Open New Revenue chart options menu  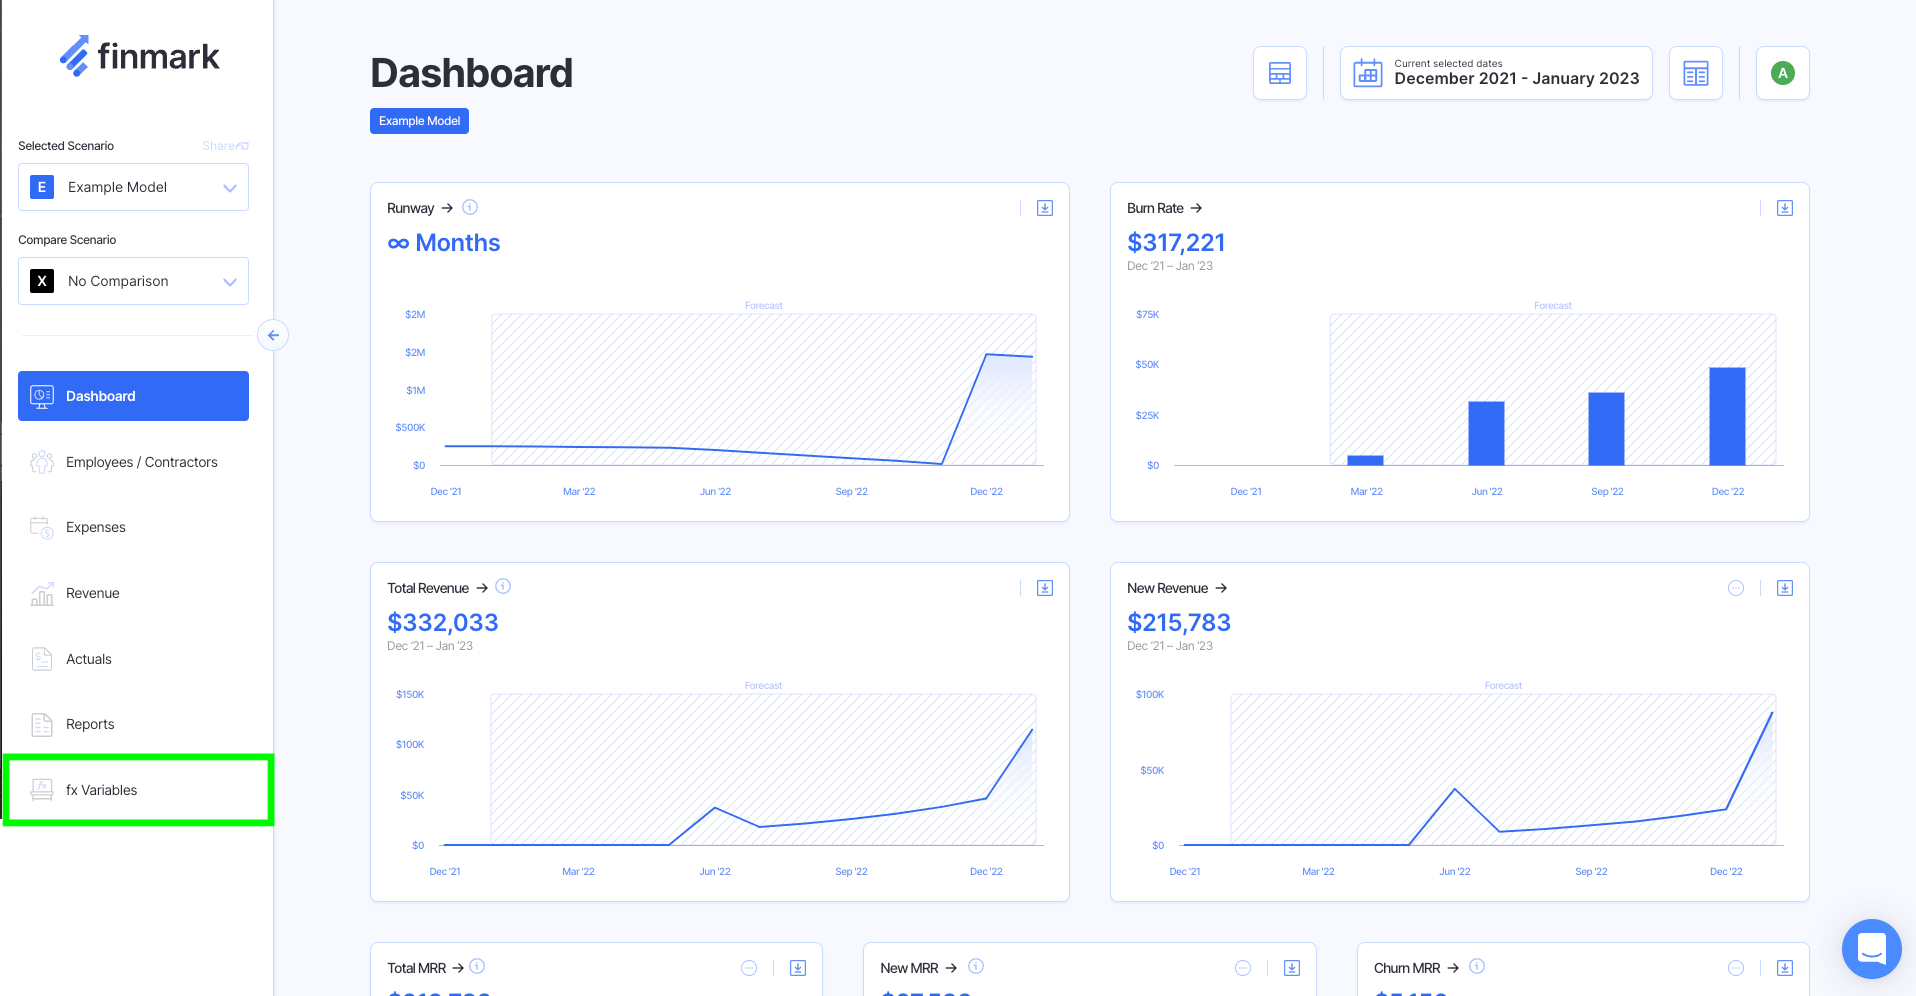[1735, 588]
